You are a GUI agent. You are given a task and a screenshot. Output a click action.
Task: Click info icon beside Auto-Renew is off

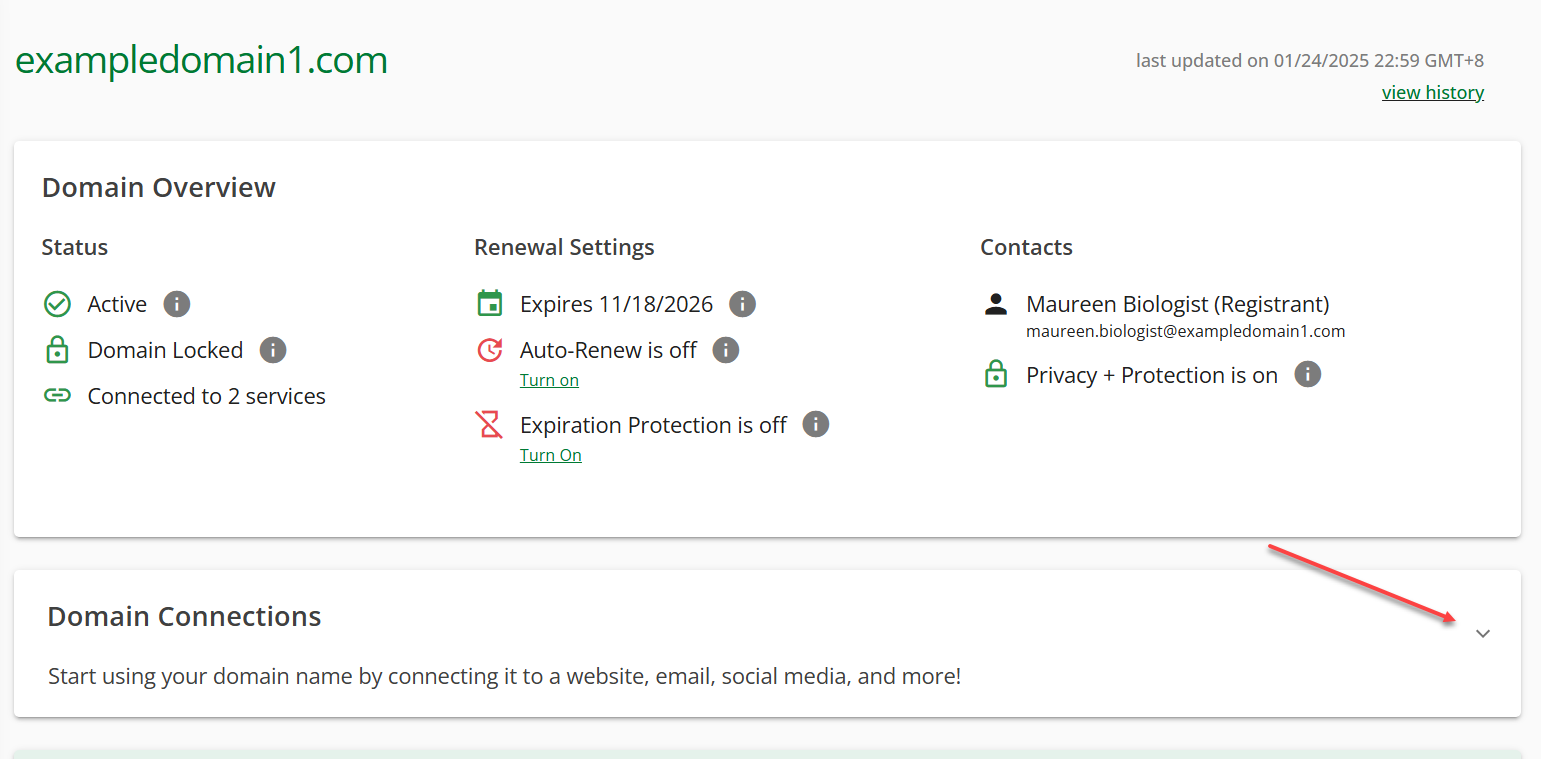726,350
